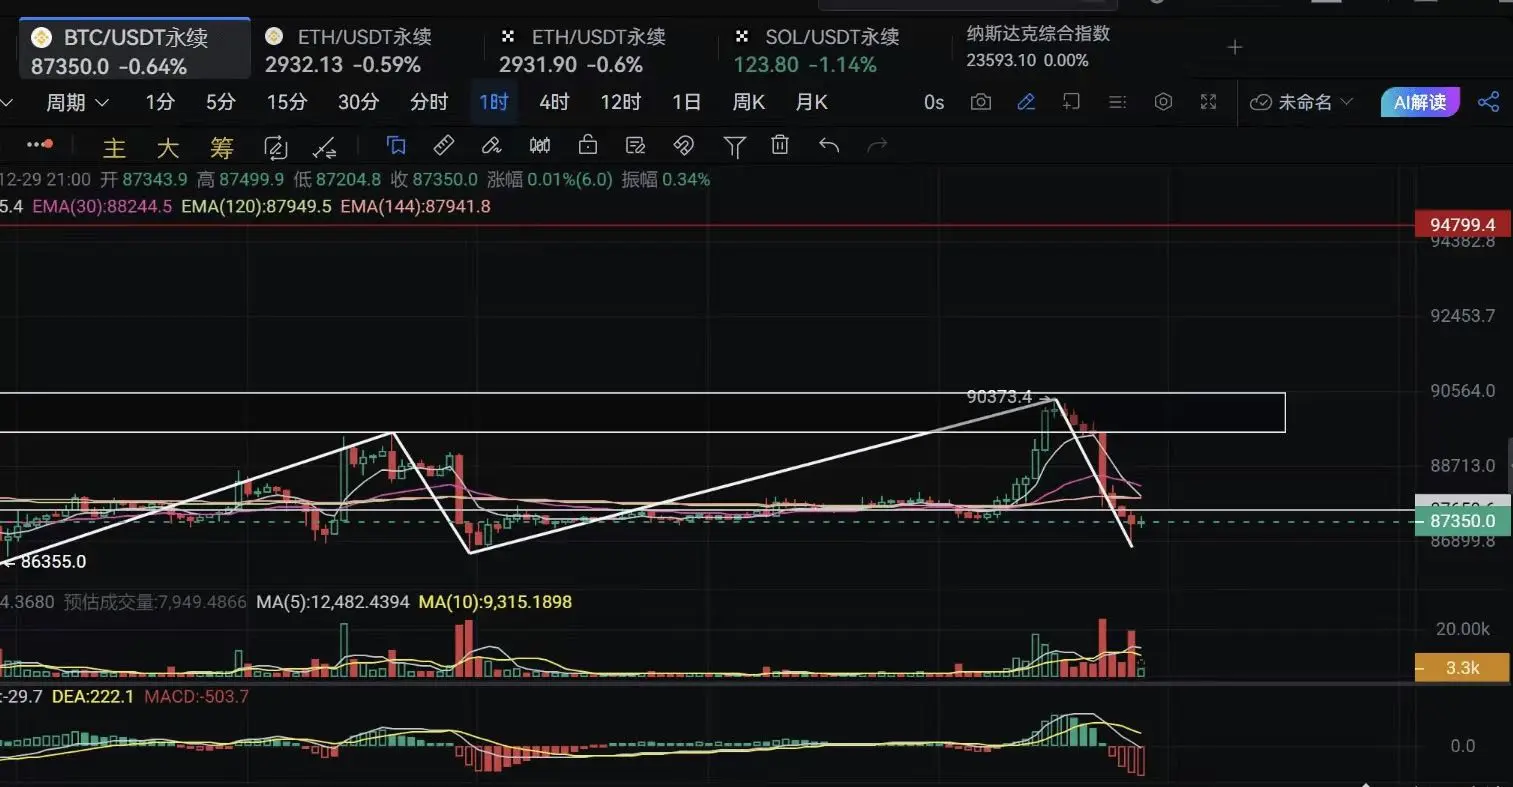Viewport: 1513px width, 787px height.
Task: Click the funnel filter icon
Action: pos(734,147)
